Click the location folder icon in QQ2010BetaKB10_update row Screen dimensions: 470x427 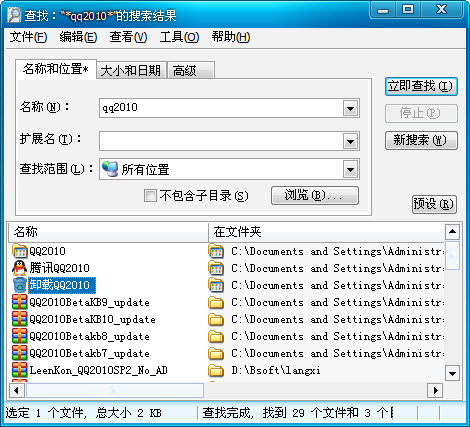[216, 319]
